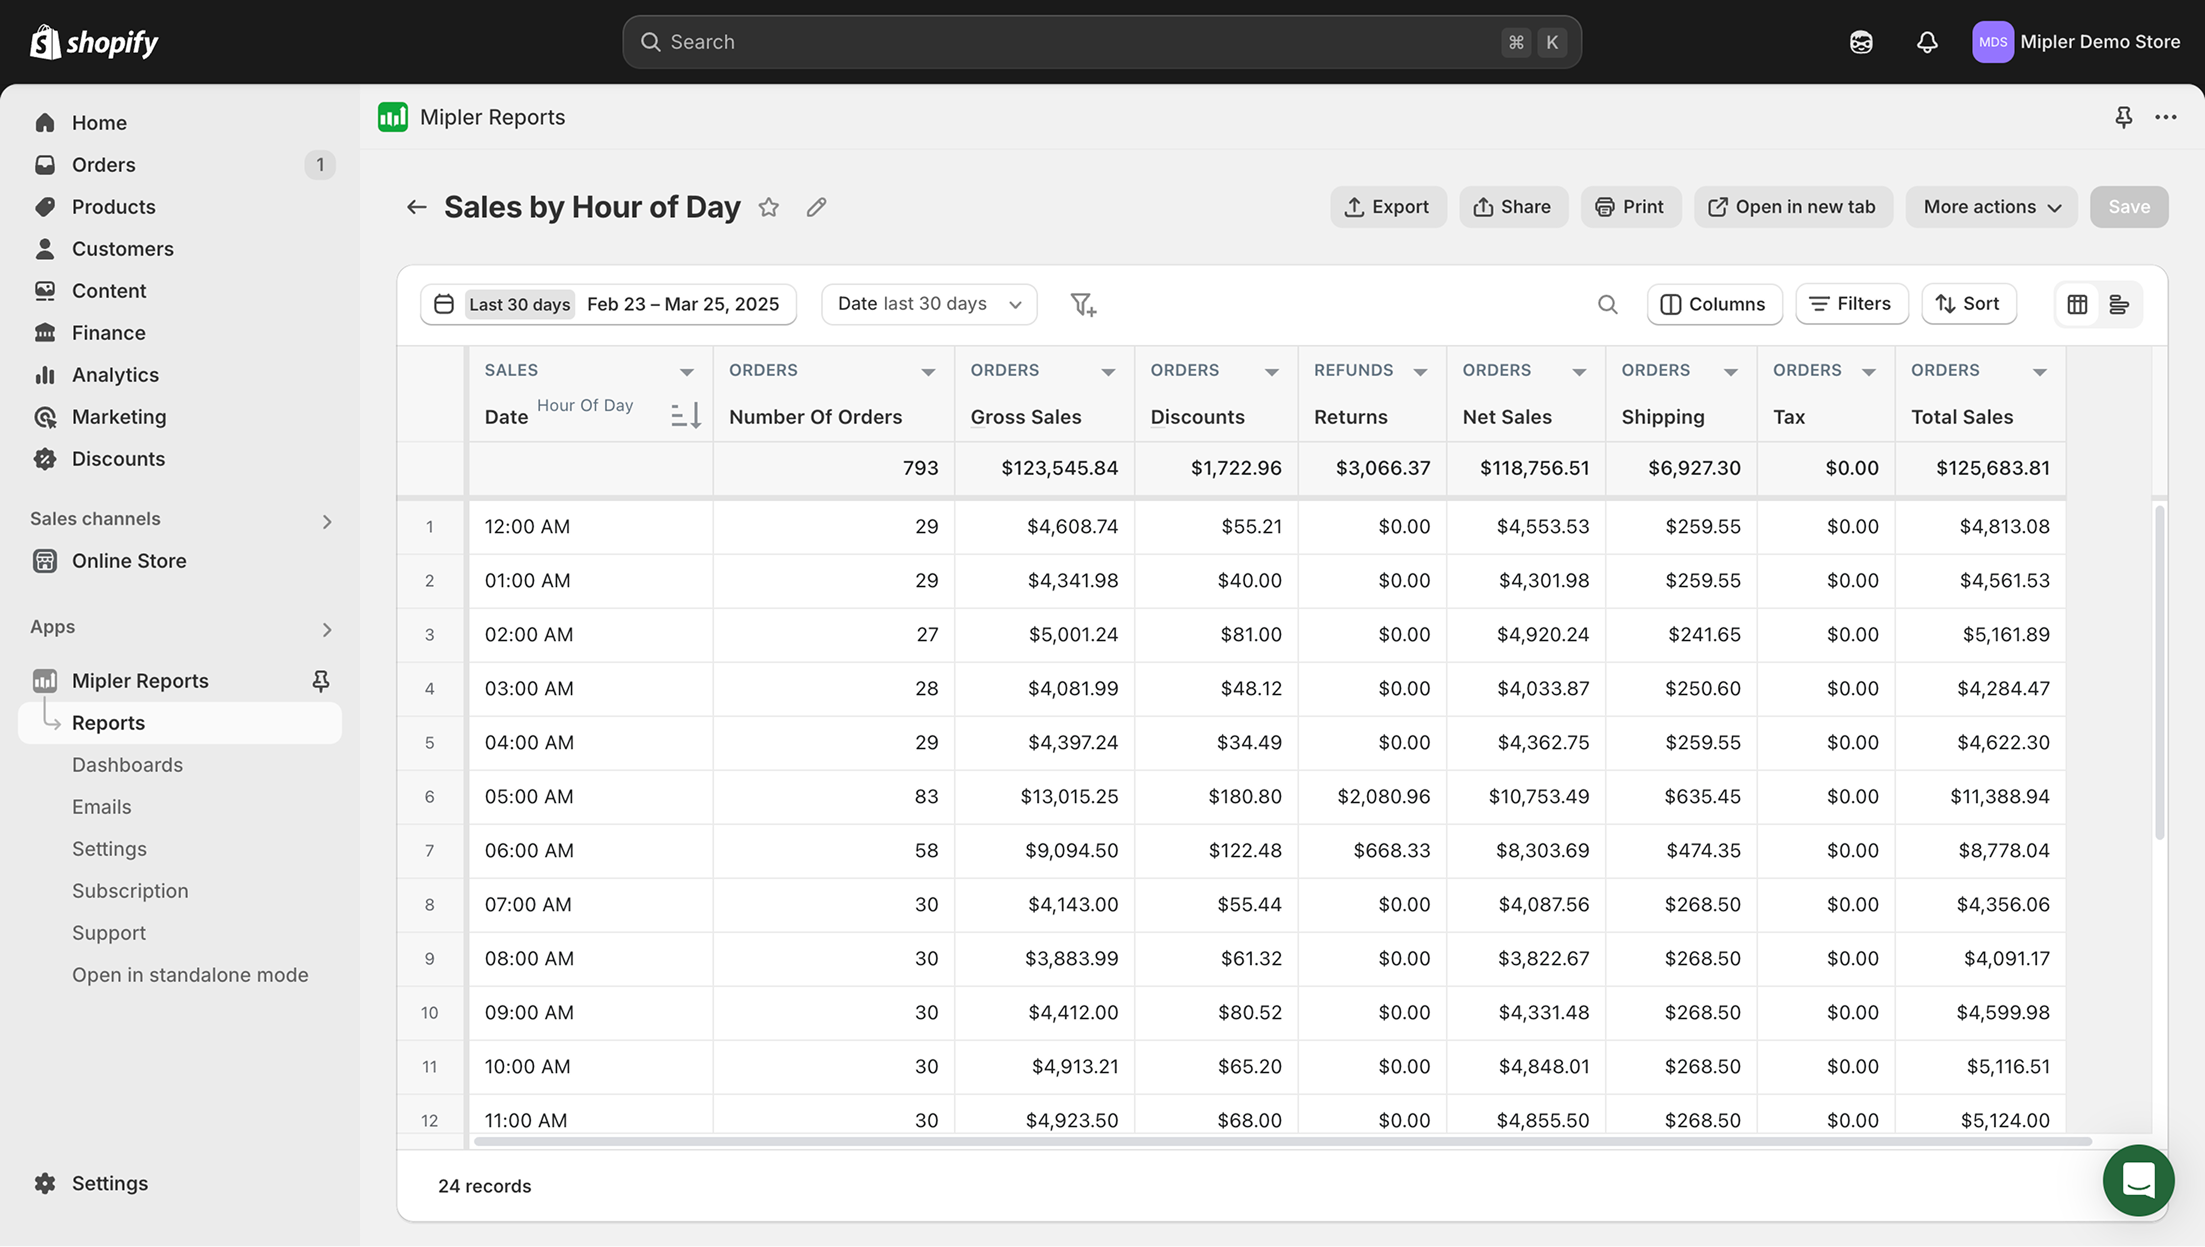Go to Analytics in the sidebar

(115, 375)
